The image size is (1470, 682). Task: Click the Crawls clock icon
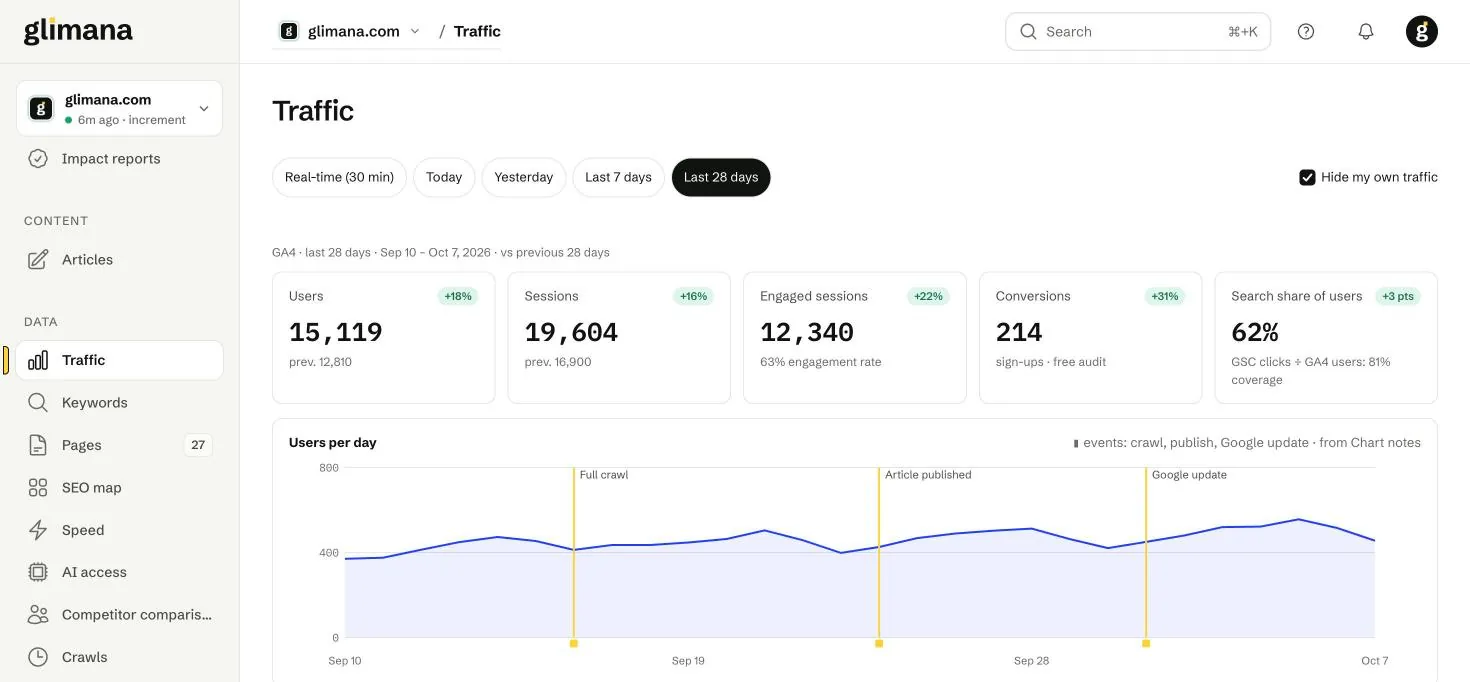tap(38, 657)
